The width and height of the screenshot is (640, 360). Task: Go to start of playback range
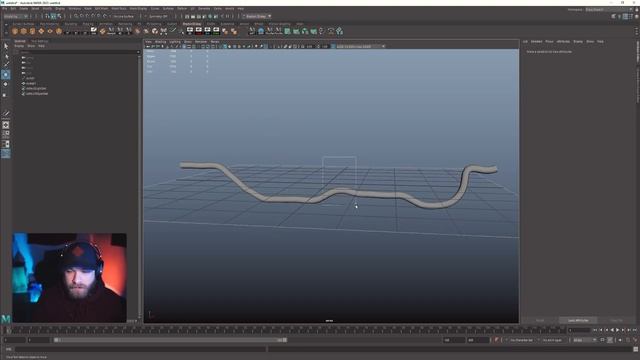click(595, 330)
